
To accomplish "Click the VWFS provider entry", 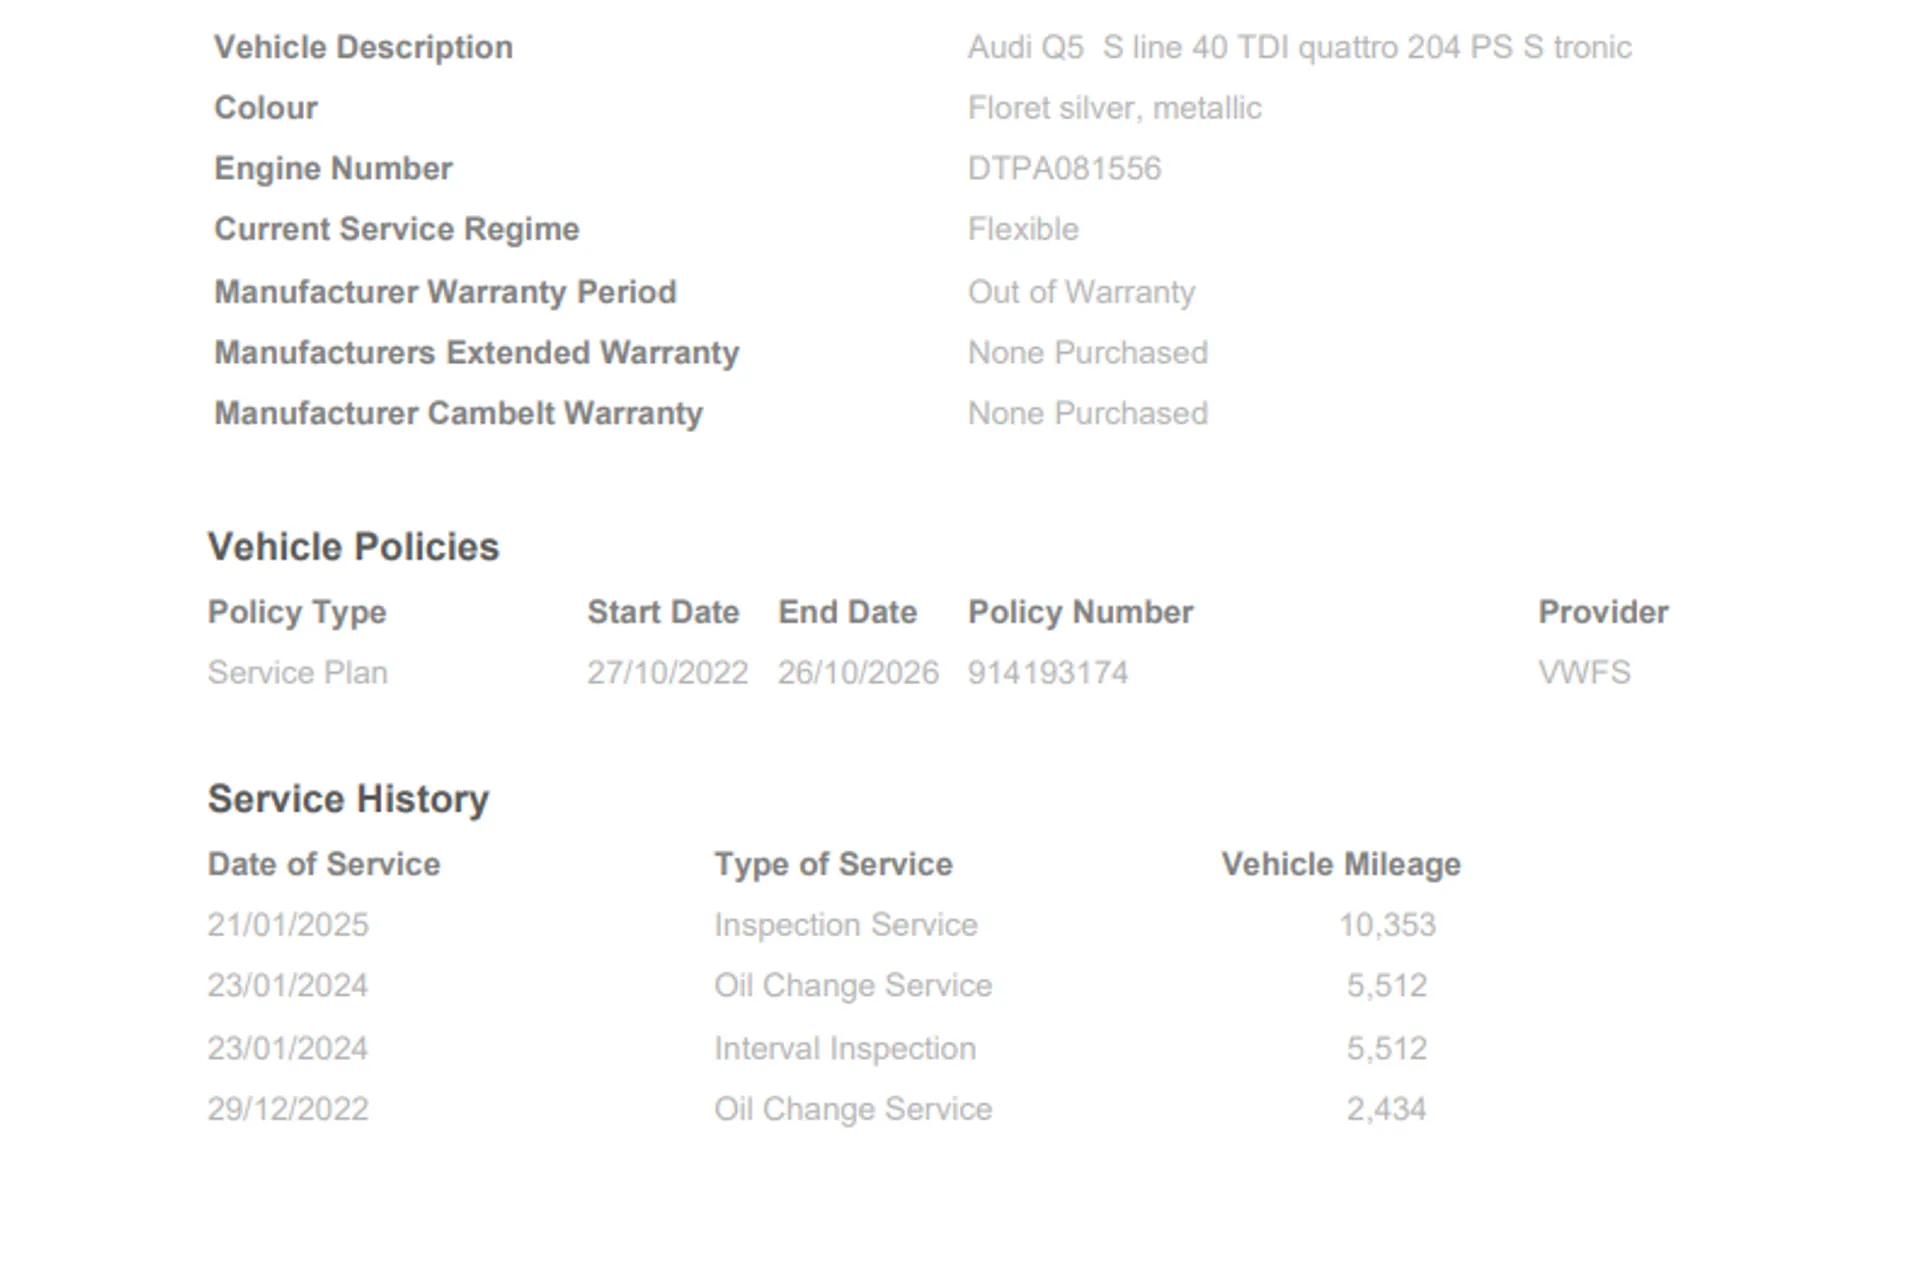I will click(x=1584, y=672).
